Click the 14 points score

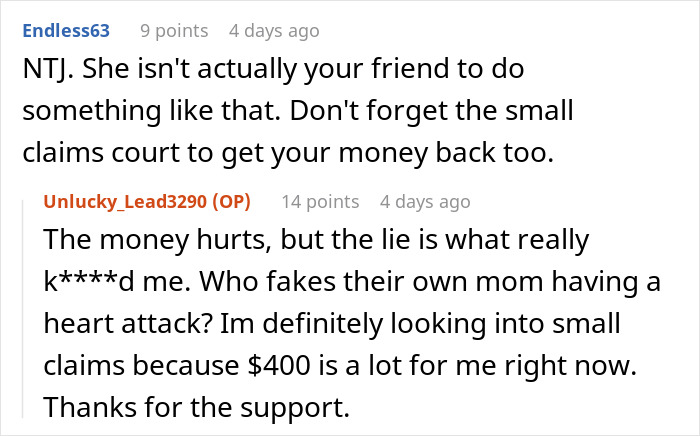(320, 202)
